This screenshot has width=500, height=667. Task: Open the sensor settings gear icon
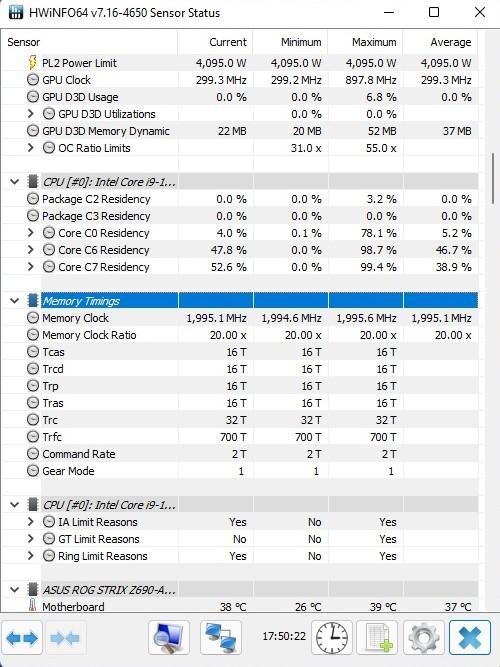(x=423, y=638)
